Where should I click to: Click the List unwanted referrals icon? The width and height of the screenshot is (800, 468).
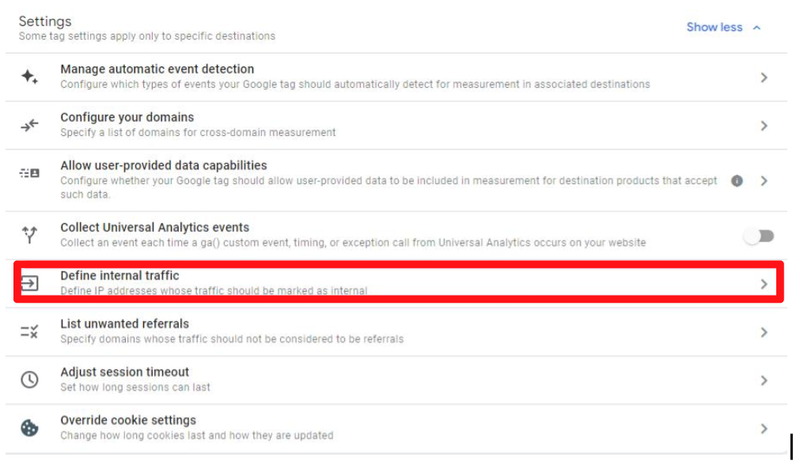[29, 331]
